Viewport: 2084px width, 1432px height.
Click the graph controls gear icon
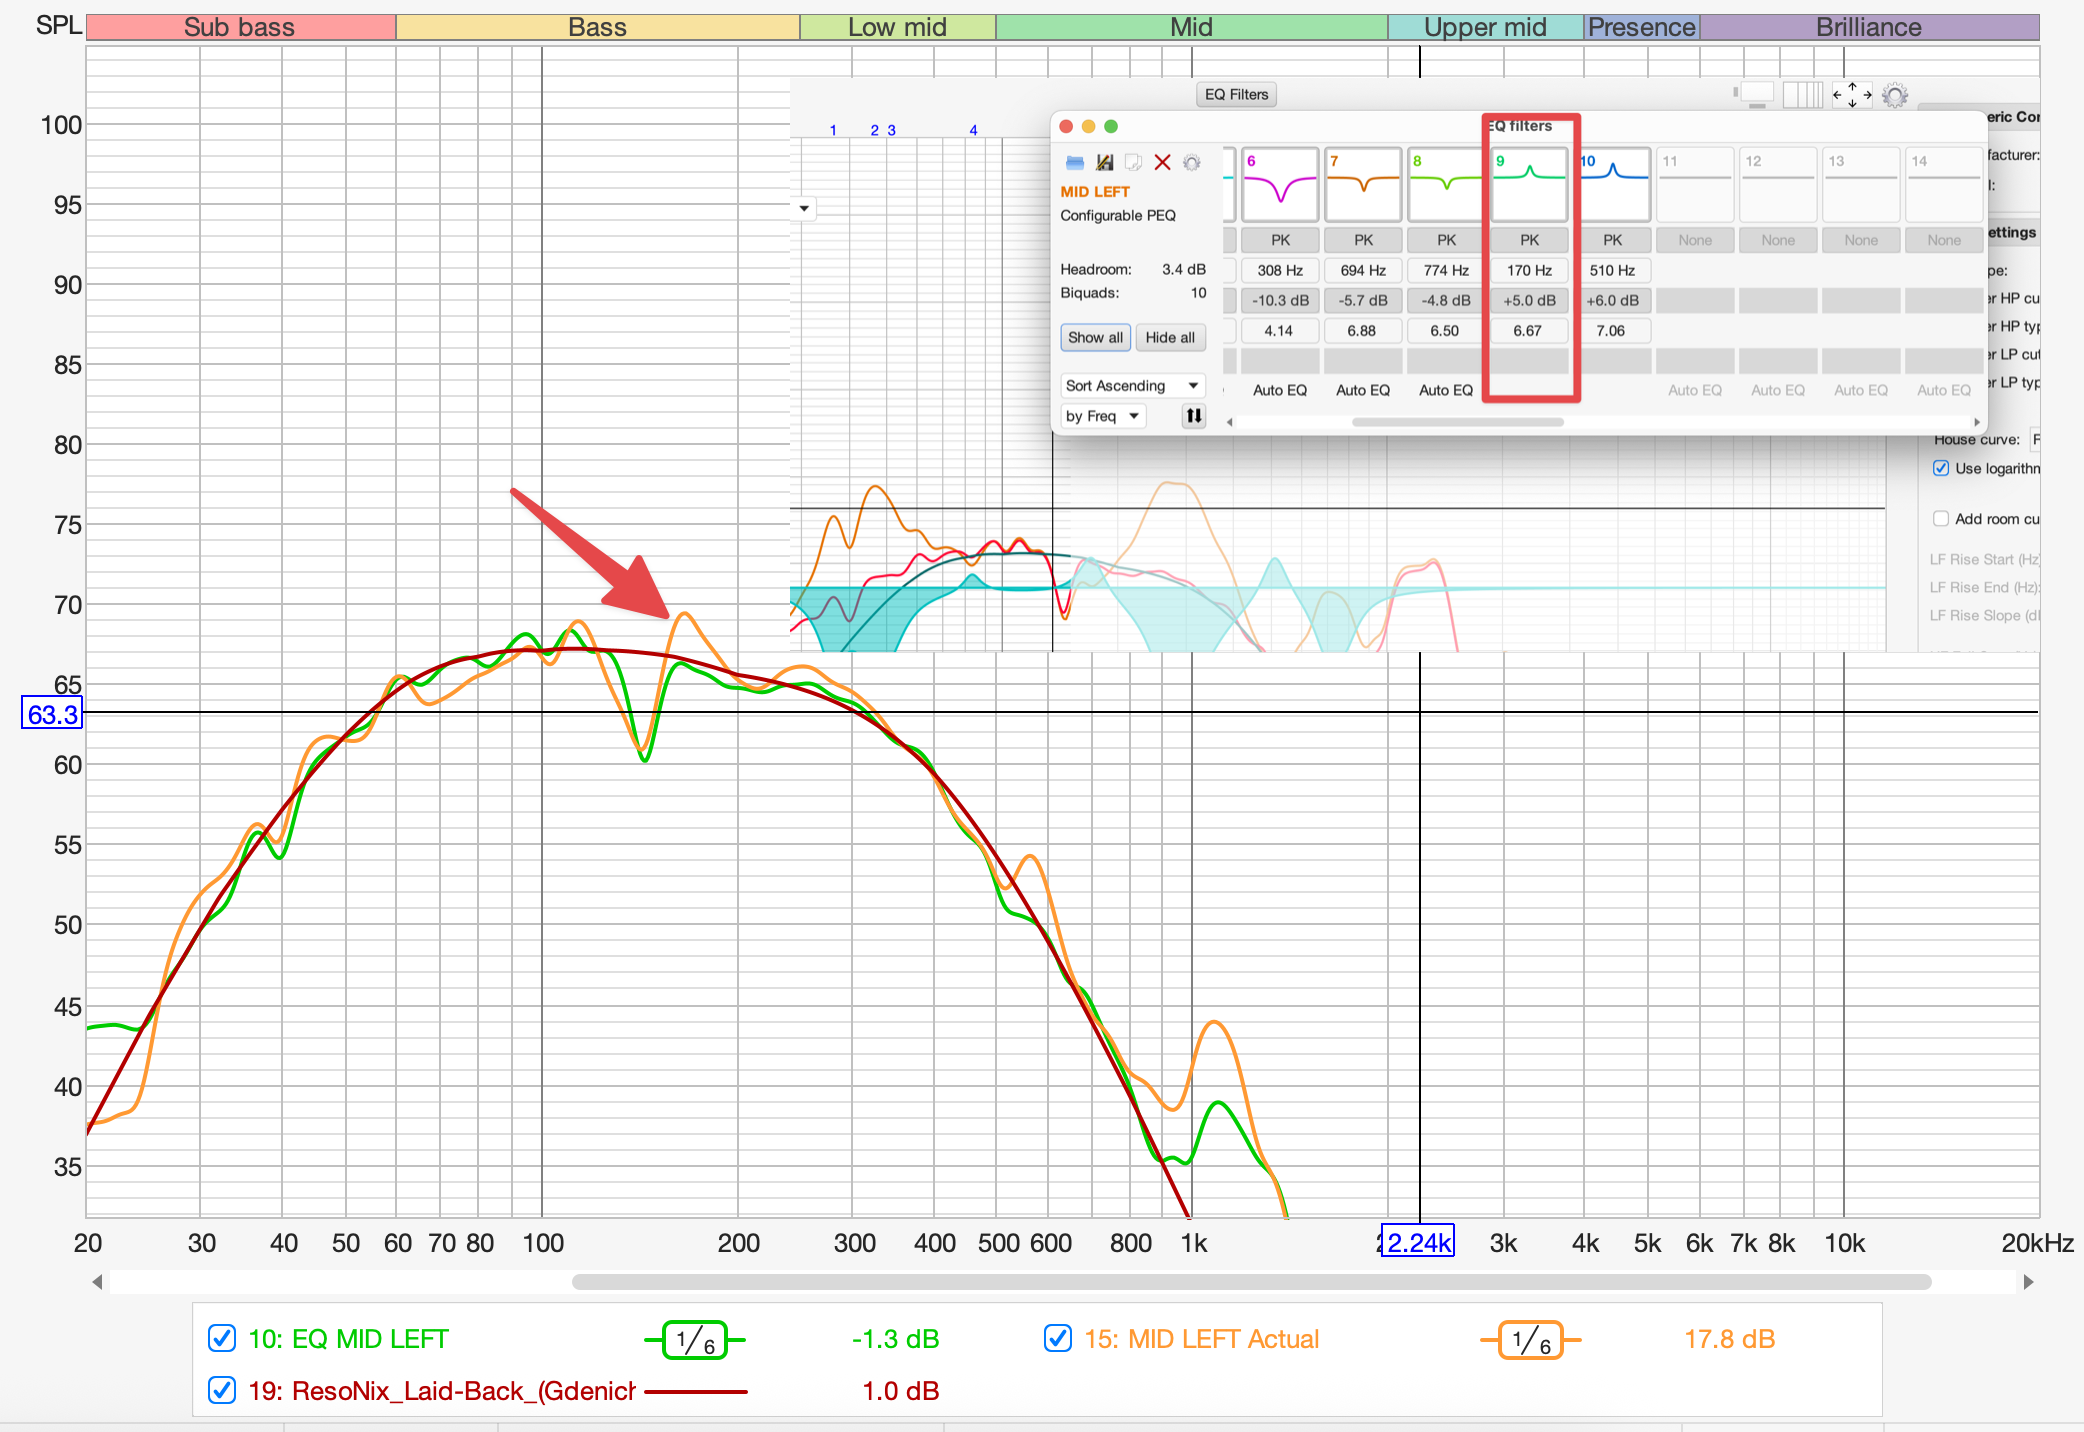coord(1894,96)
